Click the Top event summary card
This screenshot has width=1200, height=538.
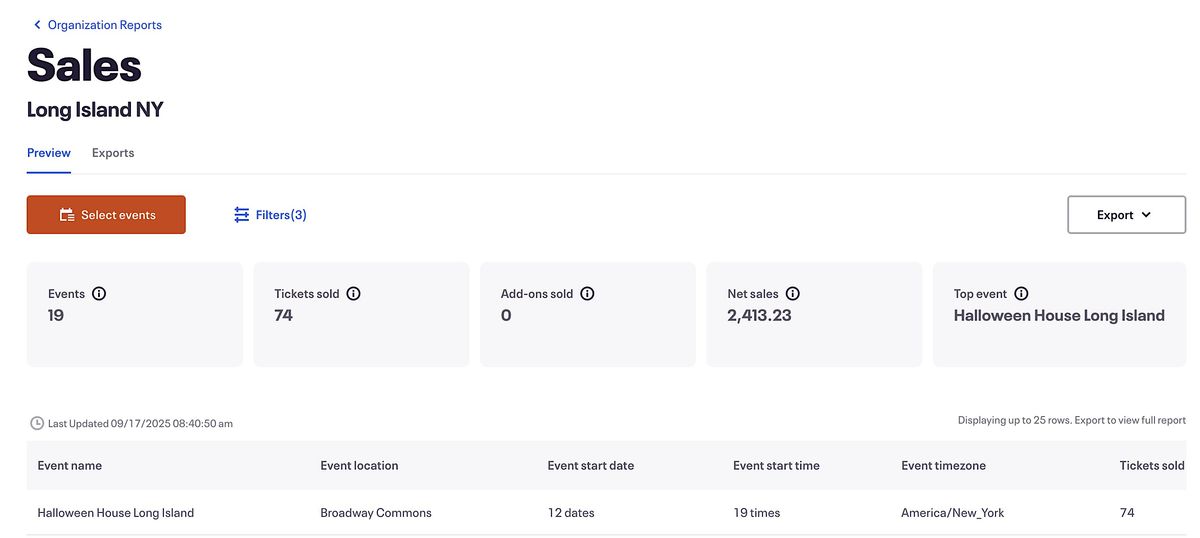[x=1059, y=315]
